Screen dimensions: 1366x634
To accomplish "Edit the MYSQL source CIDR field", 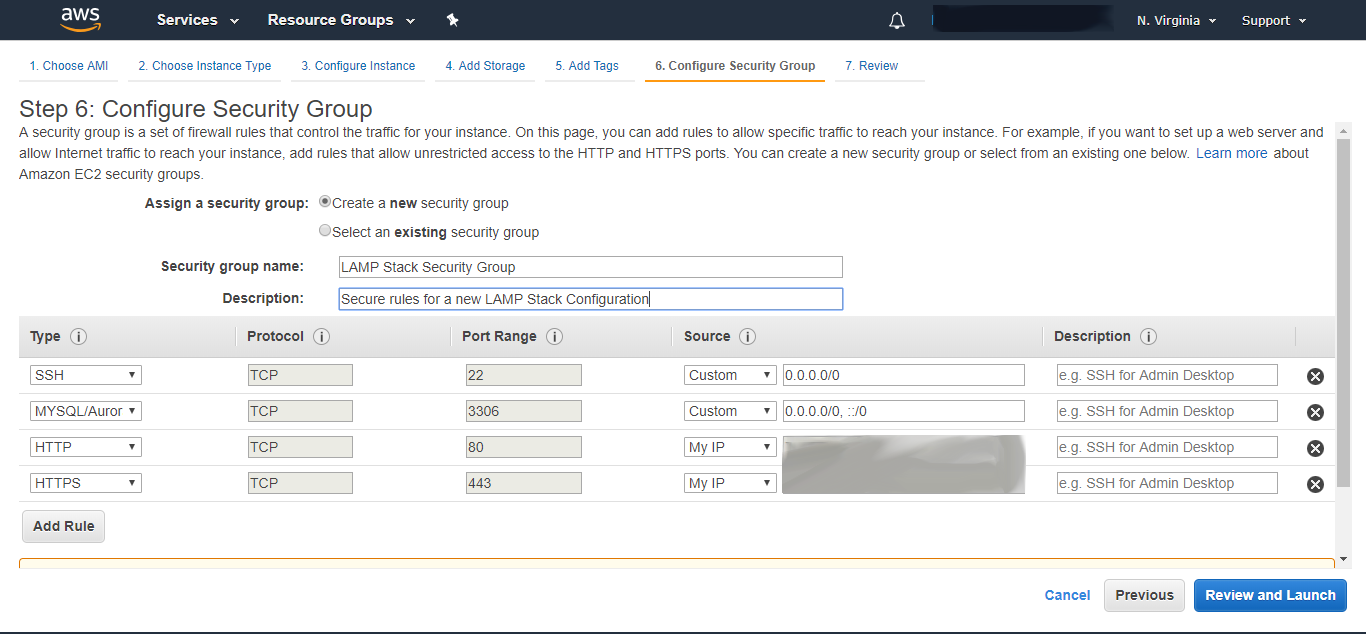I will (904, 411).
